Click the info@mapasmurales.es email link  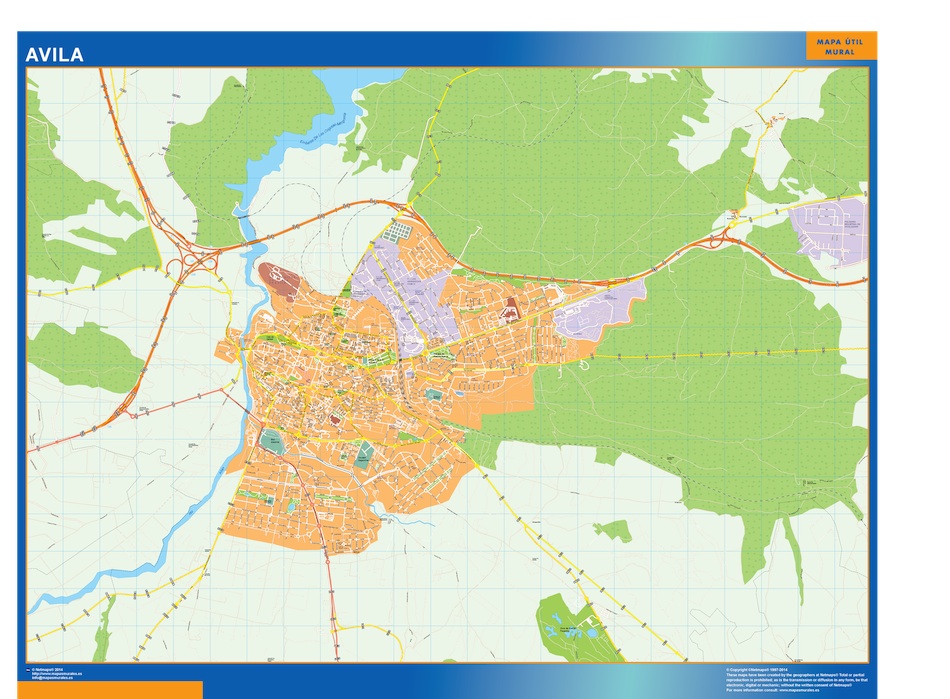(x=50, y=678)
